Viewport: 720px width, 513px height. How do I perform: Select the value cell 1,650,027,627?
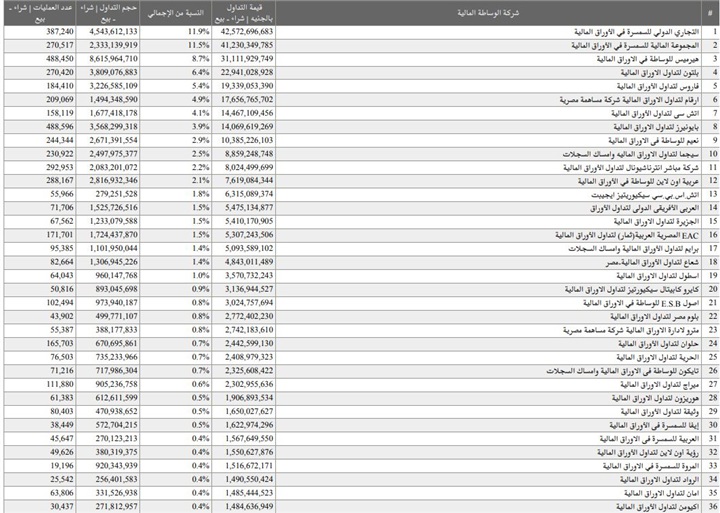click(243, 411)
